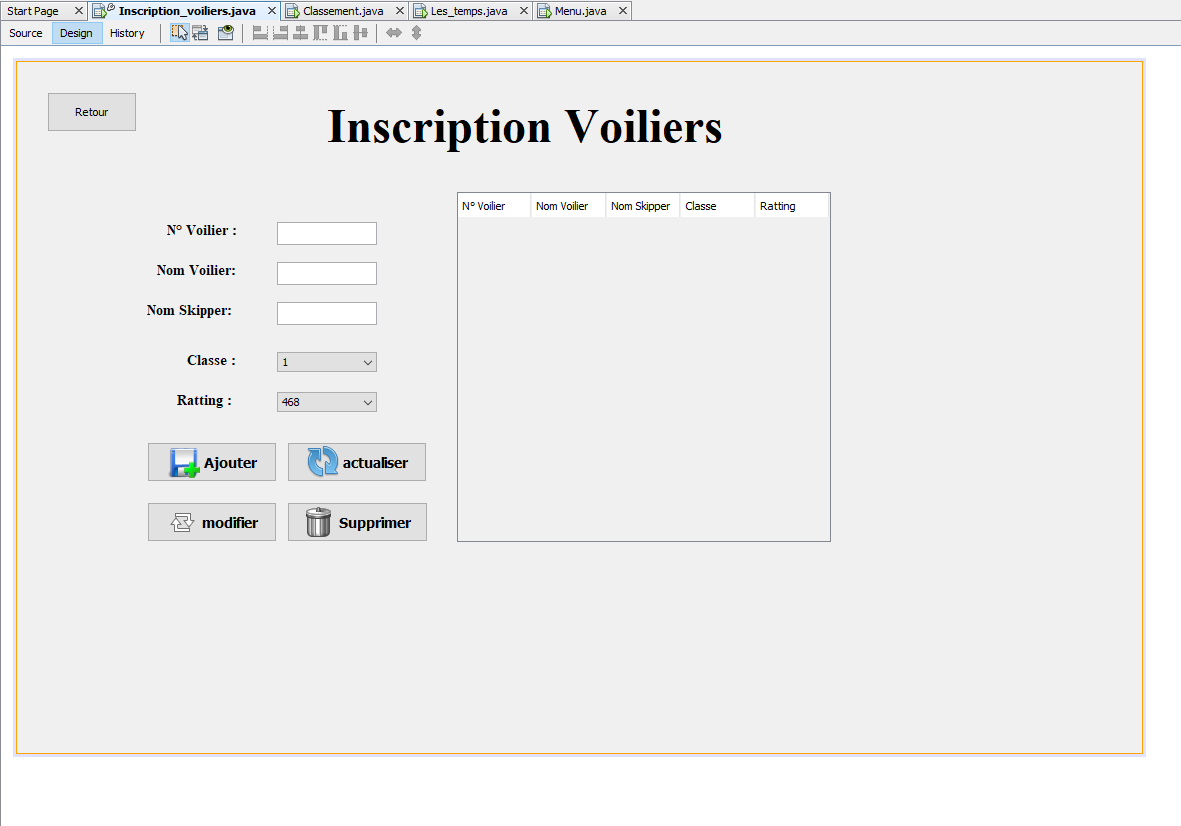Open the Classement.java tab
The image size is (1181, 826).
click(x=343, y=11)
